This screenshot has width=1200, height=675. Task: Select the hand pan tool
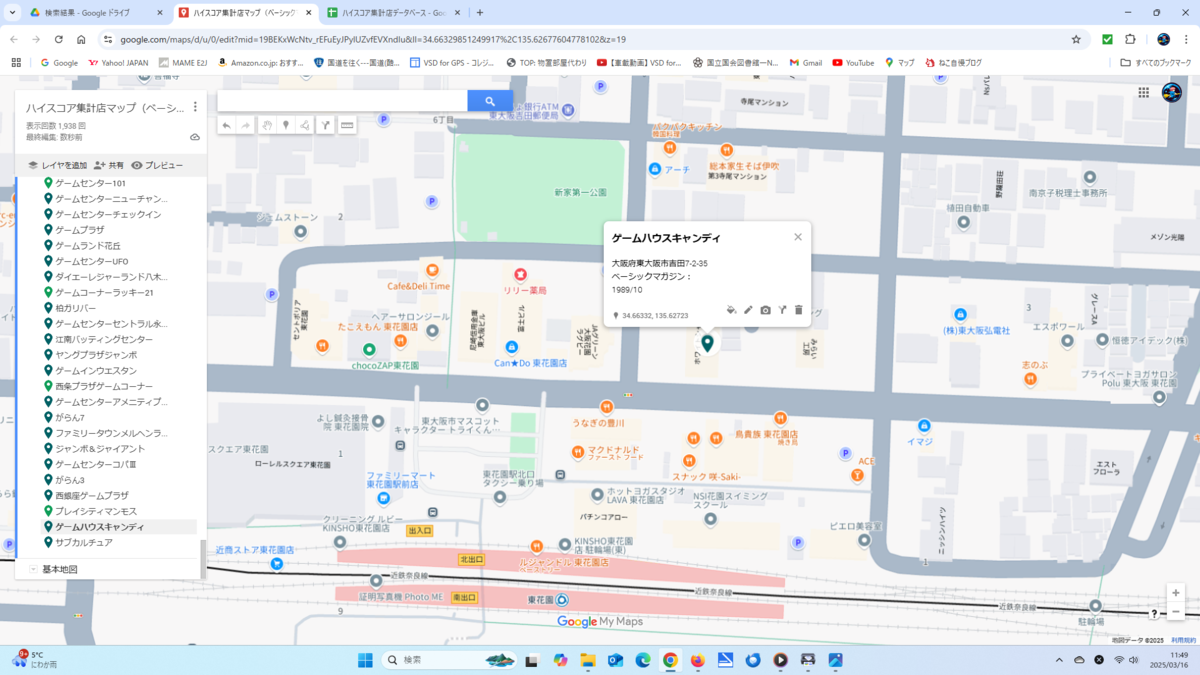point(267,126)
